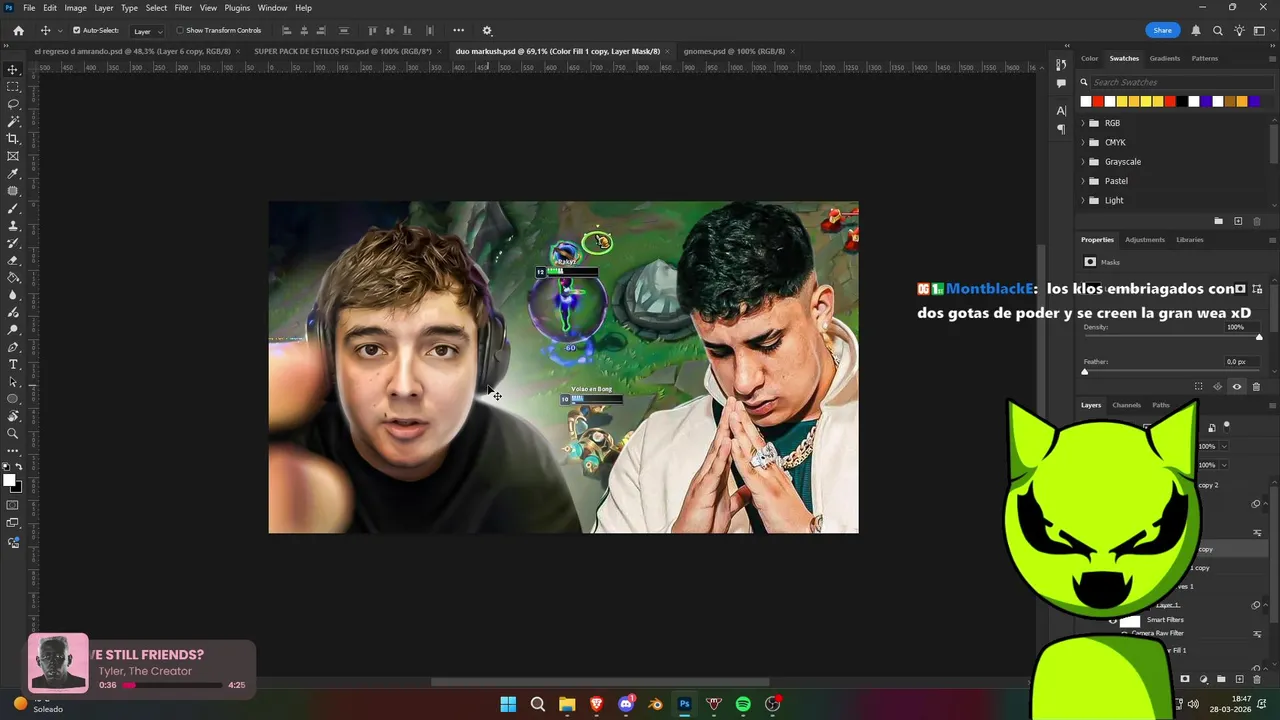Screen dimensions: 1280x720
Task: Open the Filter menu
Action: pyautogui.click(x=183, y=8)
